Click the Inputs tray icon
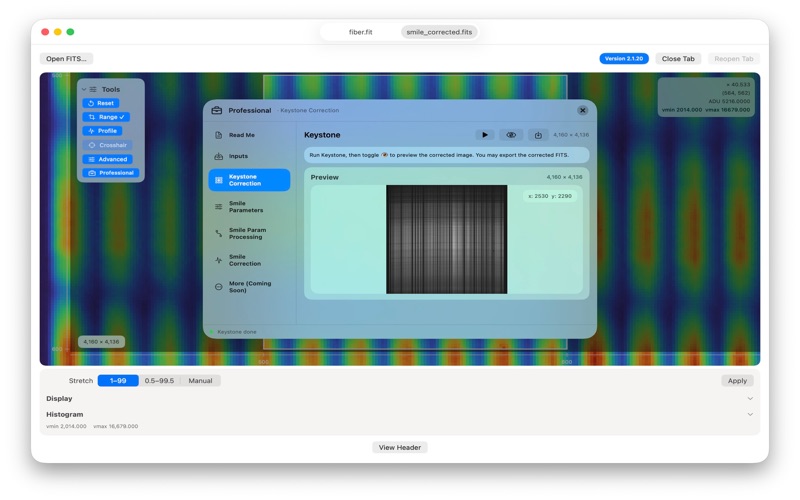The height and width of the screenshot is (500, 800). pyautogui.click(x=218, y=156)
